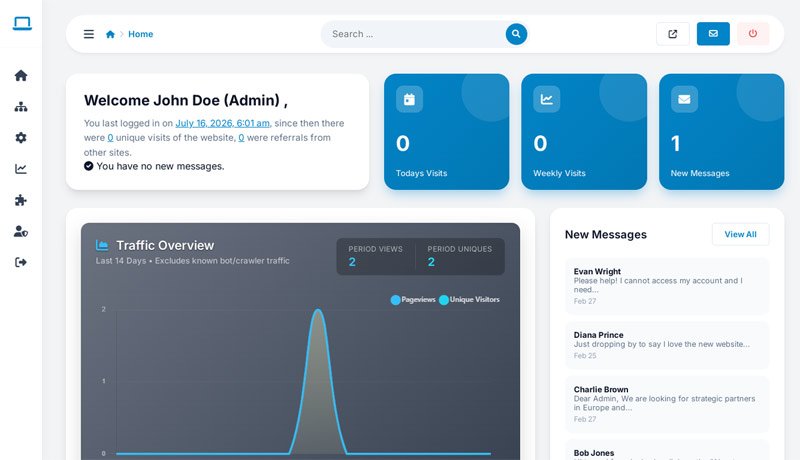
Task: Click the Traffic Overview chart icon
Action: pyautogui.click(x=102, y=245)
